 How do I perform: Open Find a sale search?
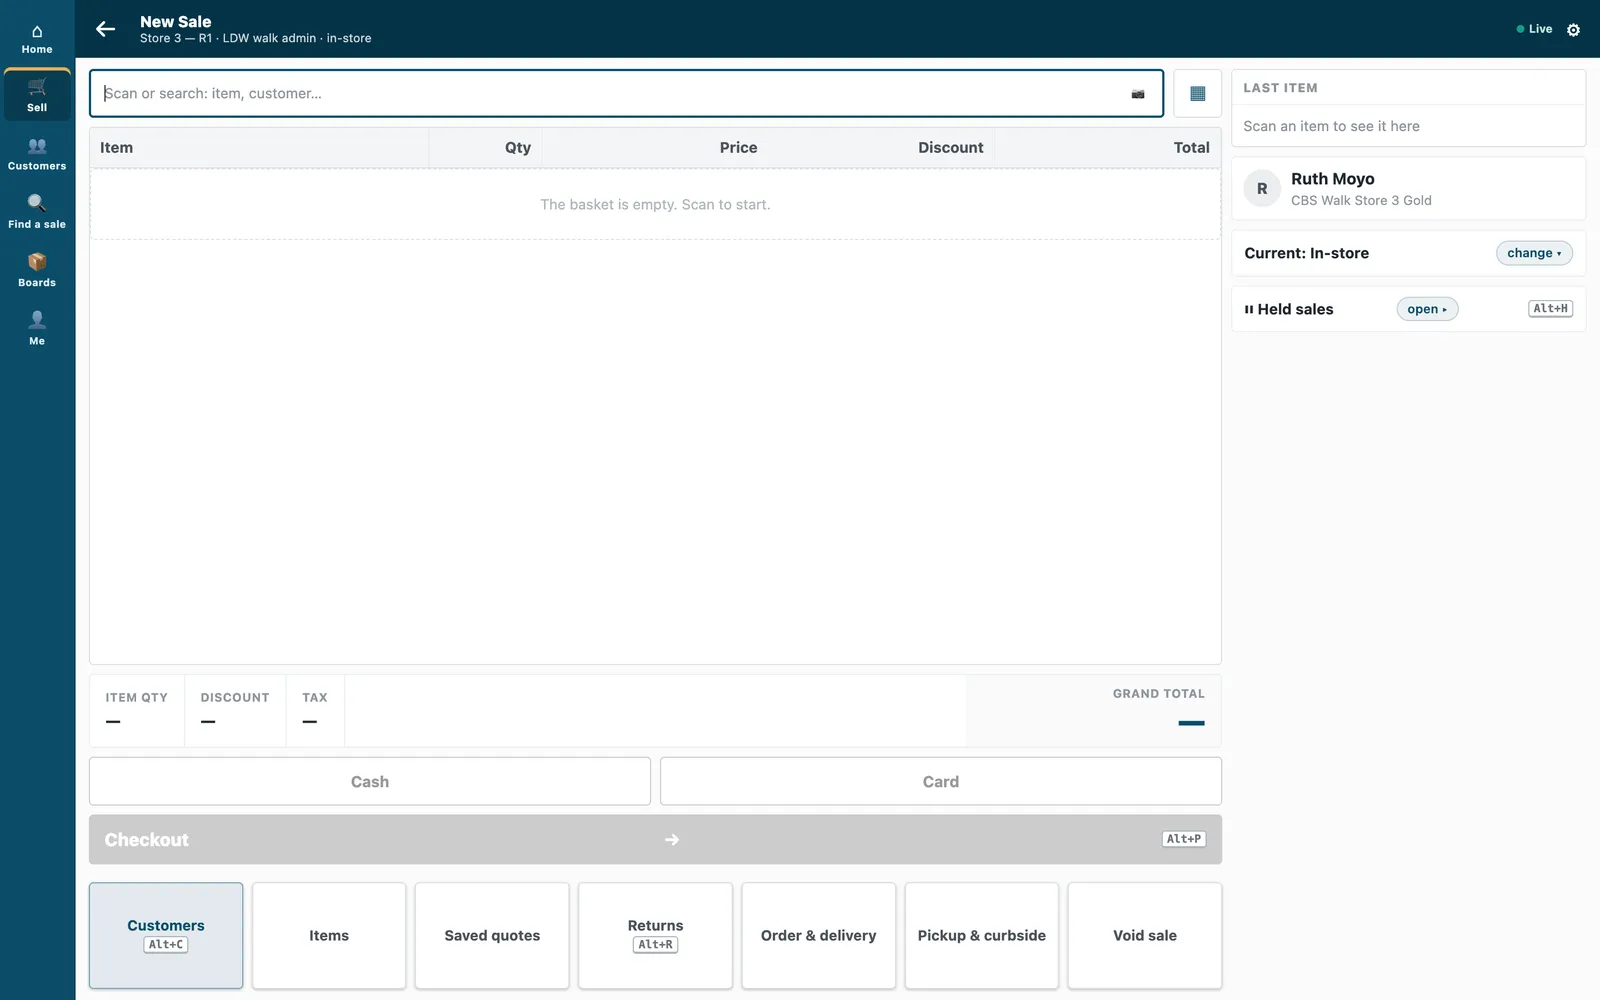pyautogui.click(x=37, y=212)
